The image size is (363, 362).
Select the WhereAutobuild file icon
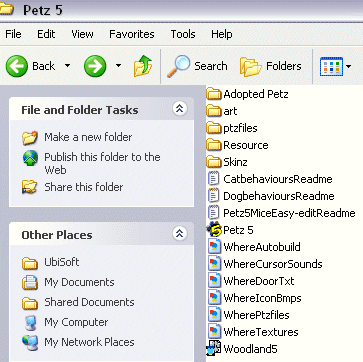coord(214,247)
